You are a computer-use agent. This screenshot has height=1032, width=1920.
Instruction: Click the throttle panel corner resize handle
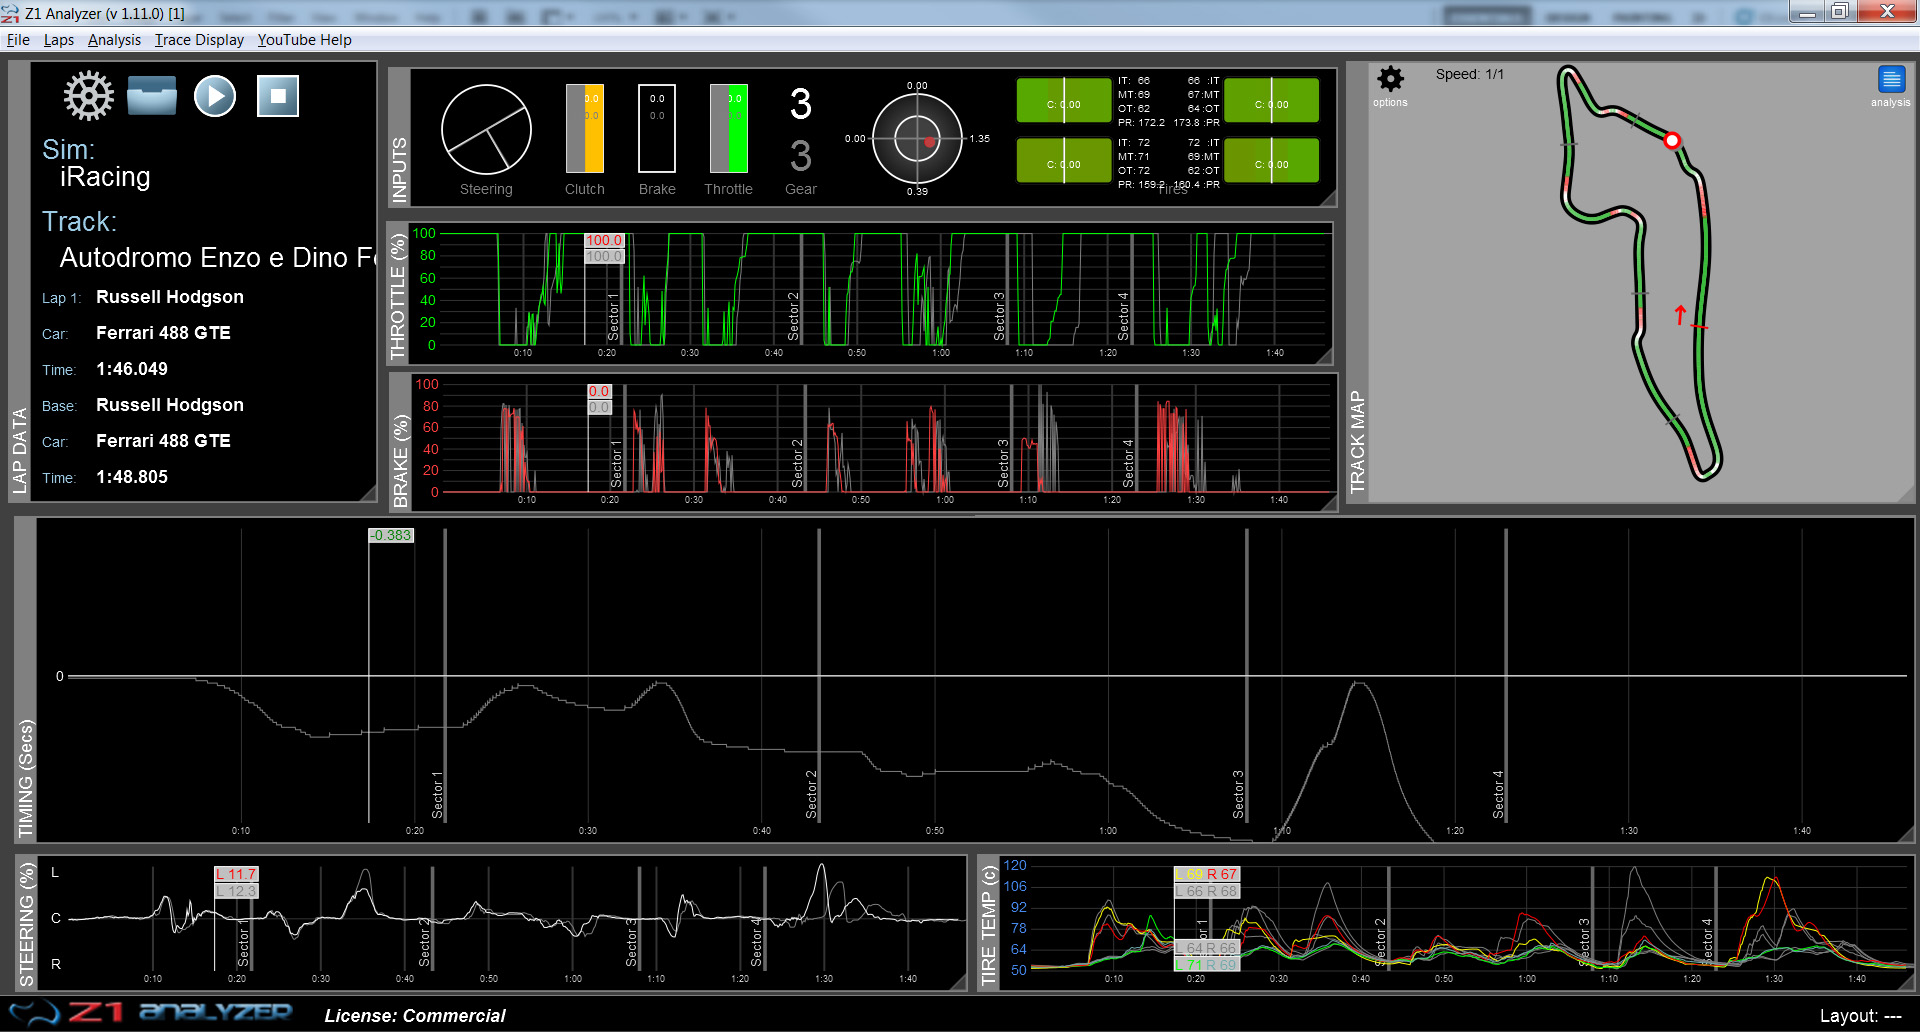[1325, 356]
